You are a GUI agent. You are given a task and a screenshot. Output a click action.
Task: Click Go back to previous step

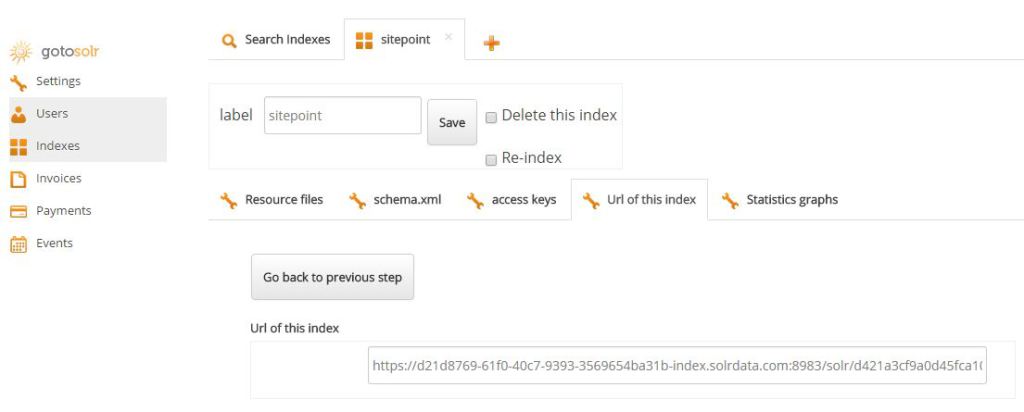pyautogui.click(x=332, y=277)
